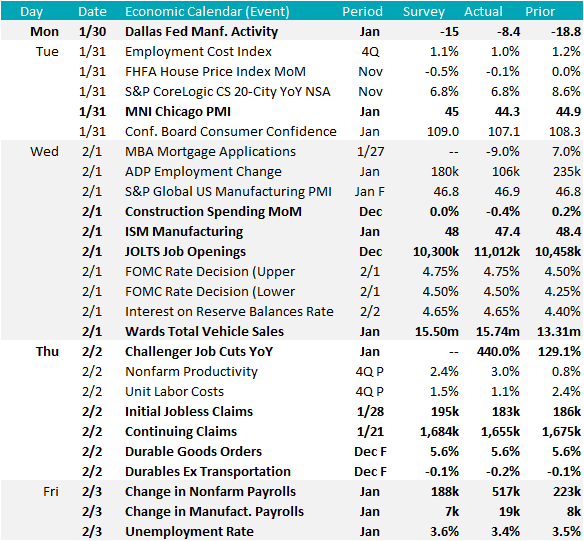
Task: Select the Prior column header
Action: pyautogui.click(x=540, y=12)
